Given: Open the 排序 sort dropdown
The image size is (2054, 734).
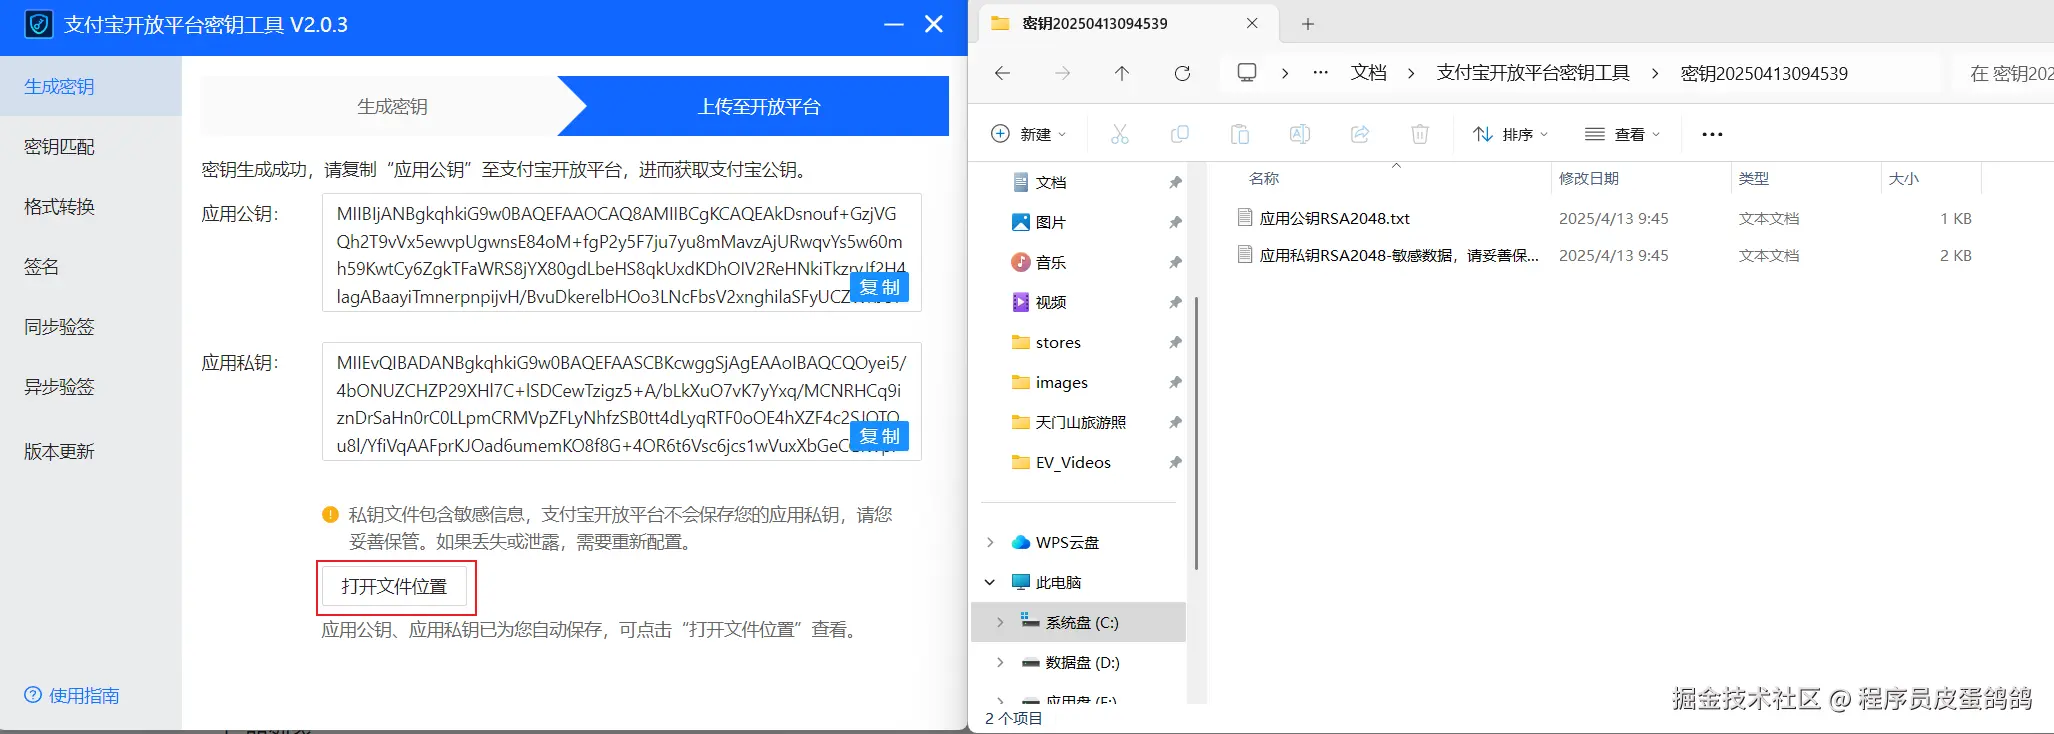Looking at the screenshot, I should [1510, 134].
